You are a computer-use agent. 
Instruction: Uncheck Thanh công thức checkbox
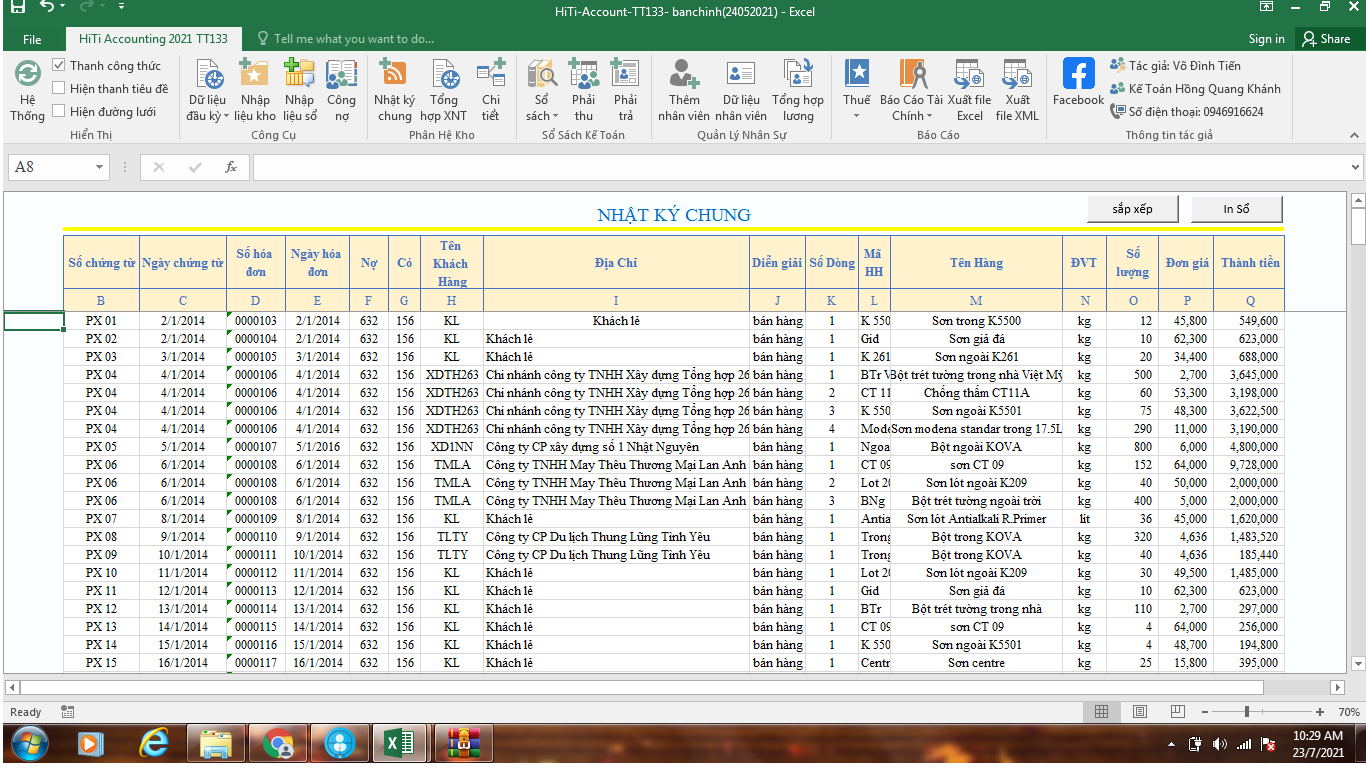click(x=59, y=66)
